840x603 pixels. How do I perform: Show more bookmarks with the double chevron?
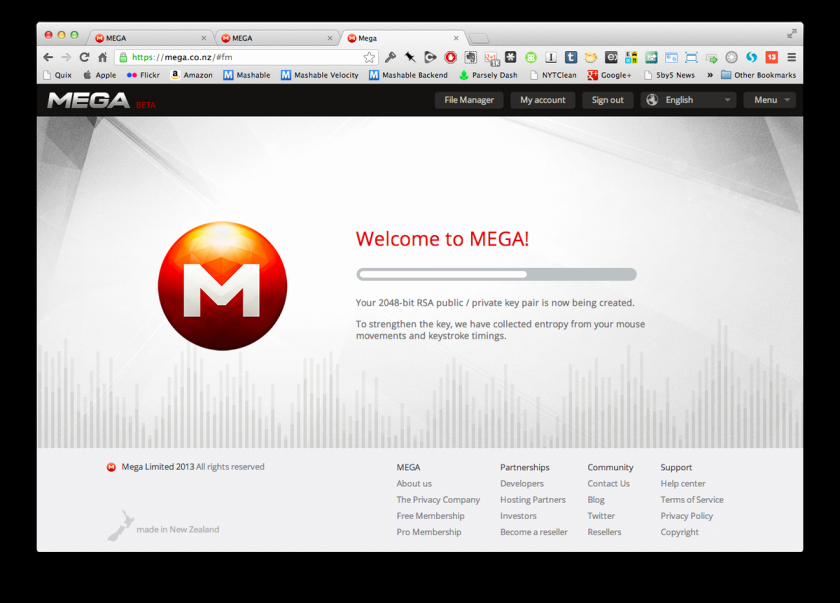tap(710, 75)
